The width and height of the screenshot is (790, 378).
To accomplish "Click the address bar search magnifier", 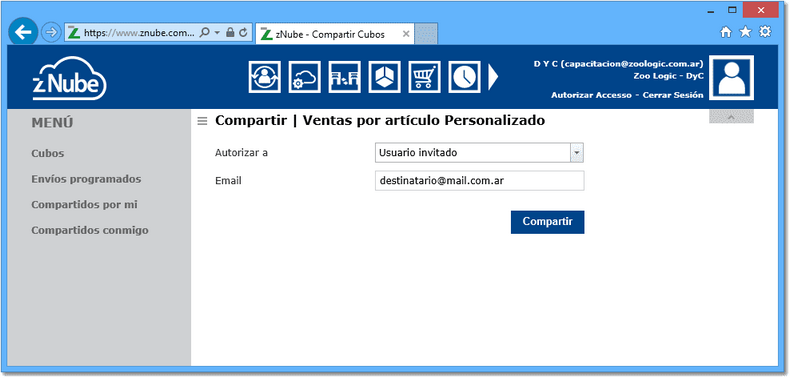I will (204, 33).
